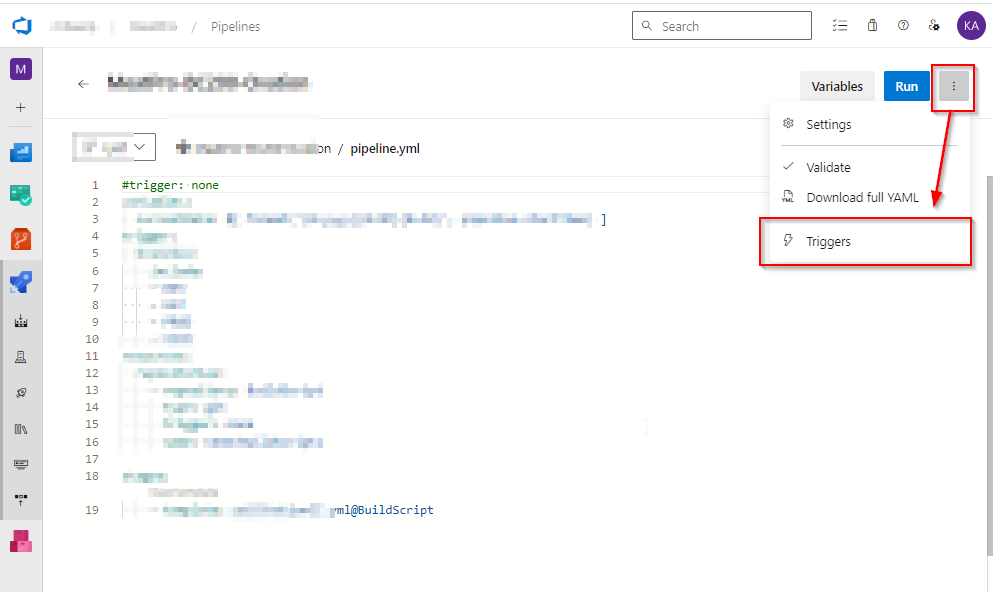993x592 pixels.
Task: Open the Artifacts hub in sidebar
Action: (x=21, y=541)
